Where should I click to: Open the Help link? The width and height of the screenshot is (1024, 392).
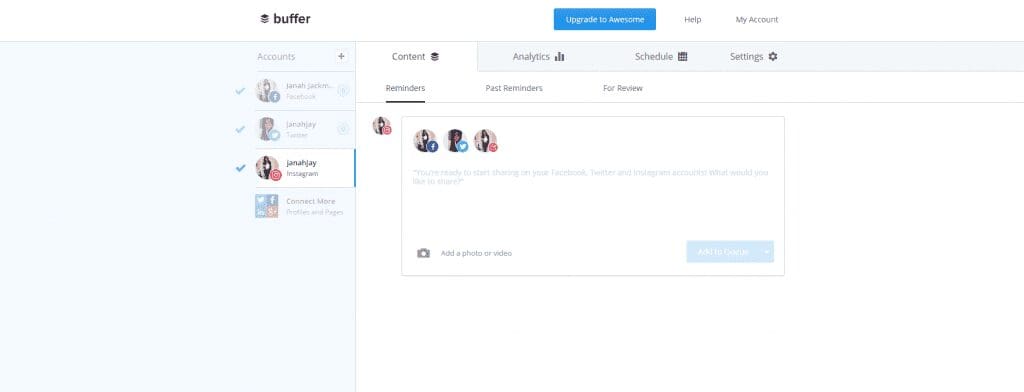coord(692,20)
